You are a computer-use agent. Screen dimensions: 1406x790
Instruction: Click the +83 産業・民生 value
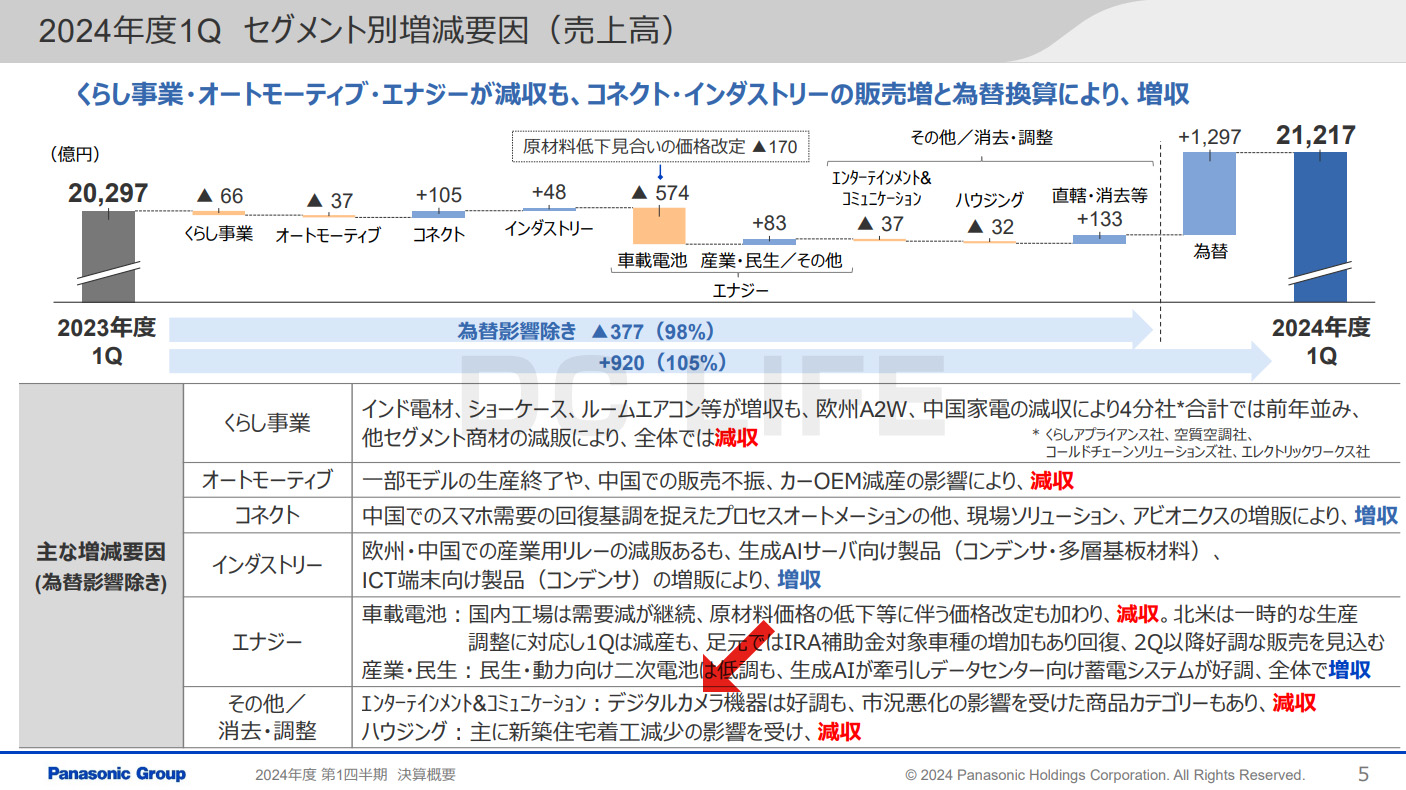(x=769, y=222)
